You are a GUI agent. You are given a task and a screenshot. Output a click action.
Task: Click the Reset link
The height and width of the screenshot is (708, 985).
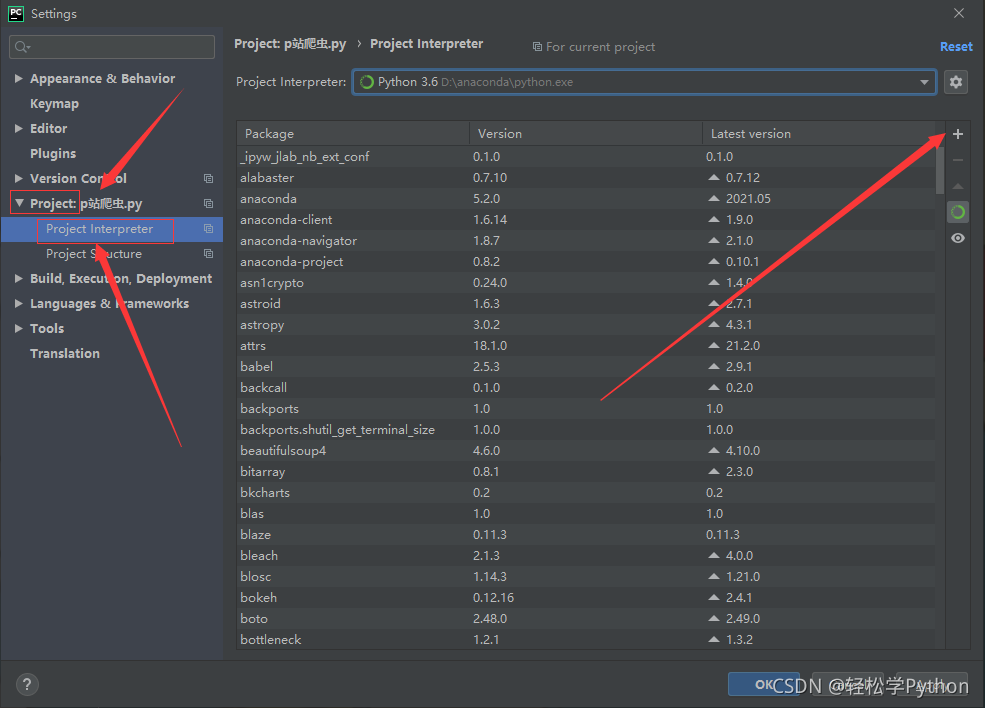[956, 46]
